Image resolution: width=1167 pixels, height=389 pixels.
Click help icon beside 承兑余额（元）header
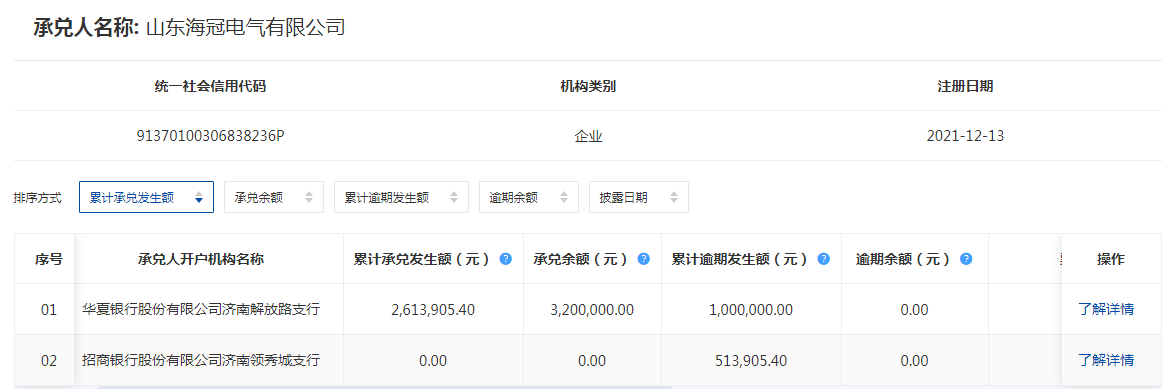pyautogui.click(x=644, y=259)
